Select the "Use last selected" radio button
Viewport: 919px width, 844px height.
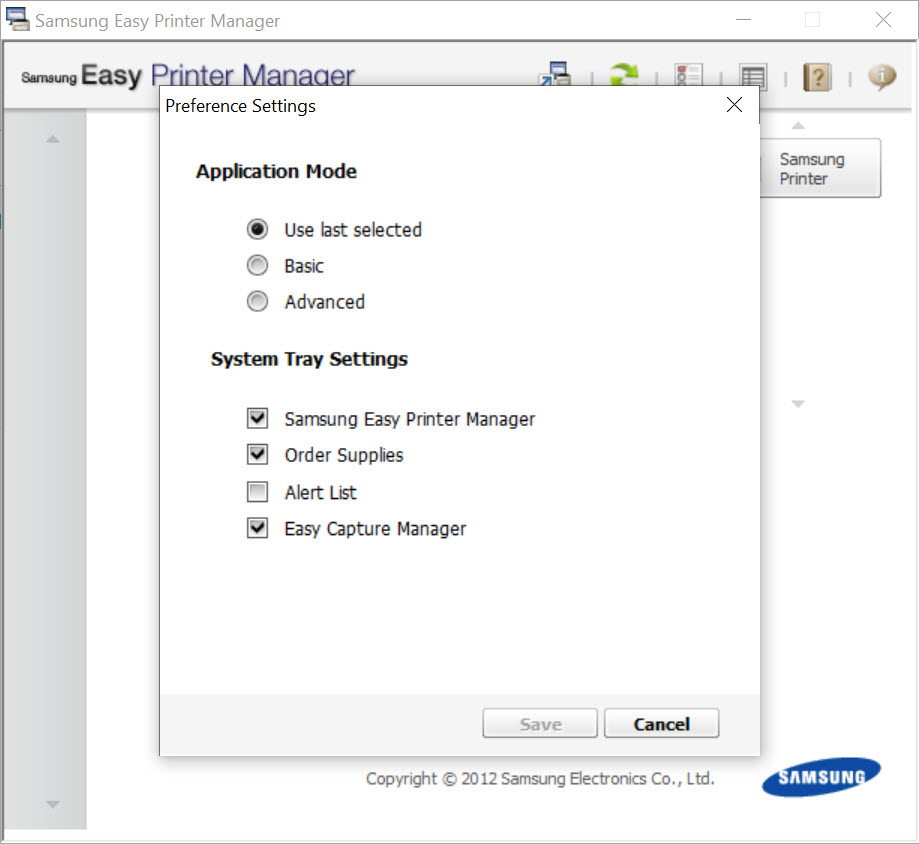257,229
